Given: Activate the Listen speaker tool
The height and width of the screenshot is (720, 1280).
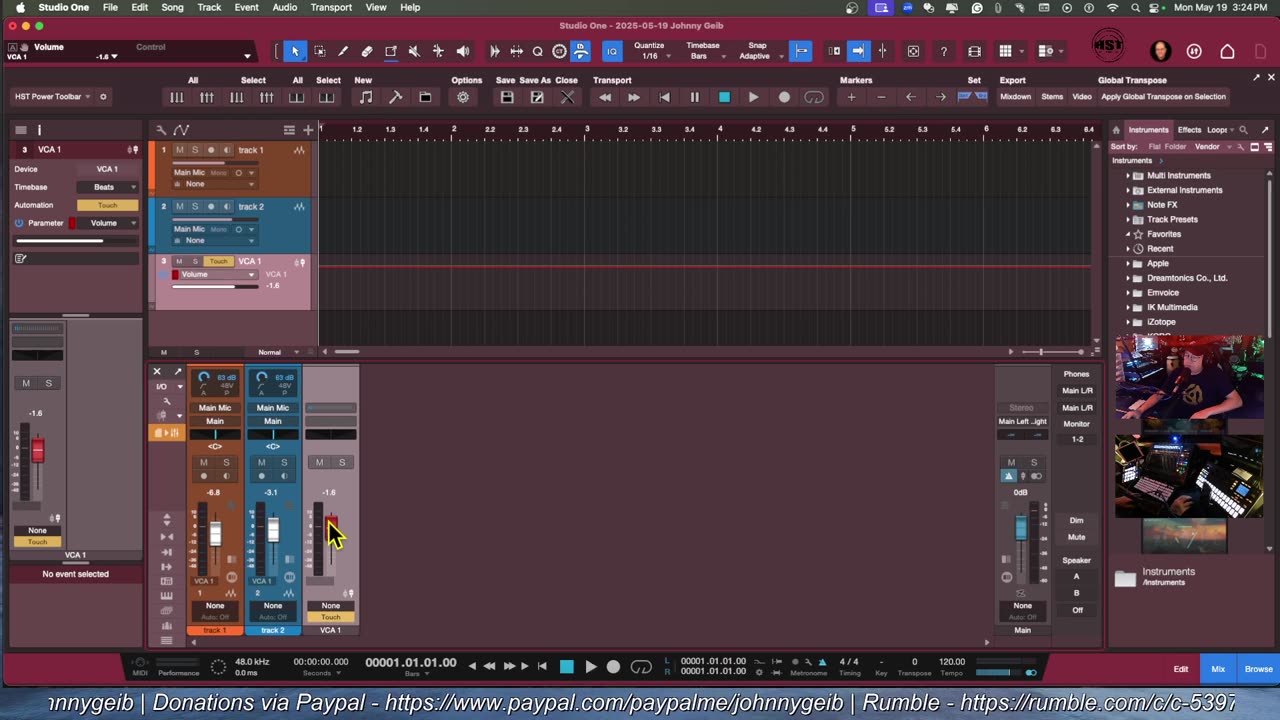Looking at the screenshot, I should [x=462, y=51].
